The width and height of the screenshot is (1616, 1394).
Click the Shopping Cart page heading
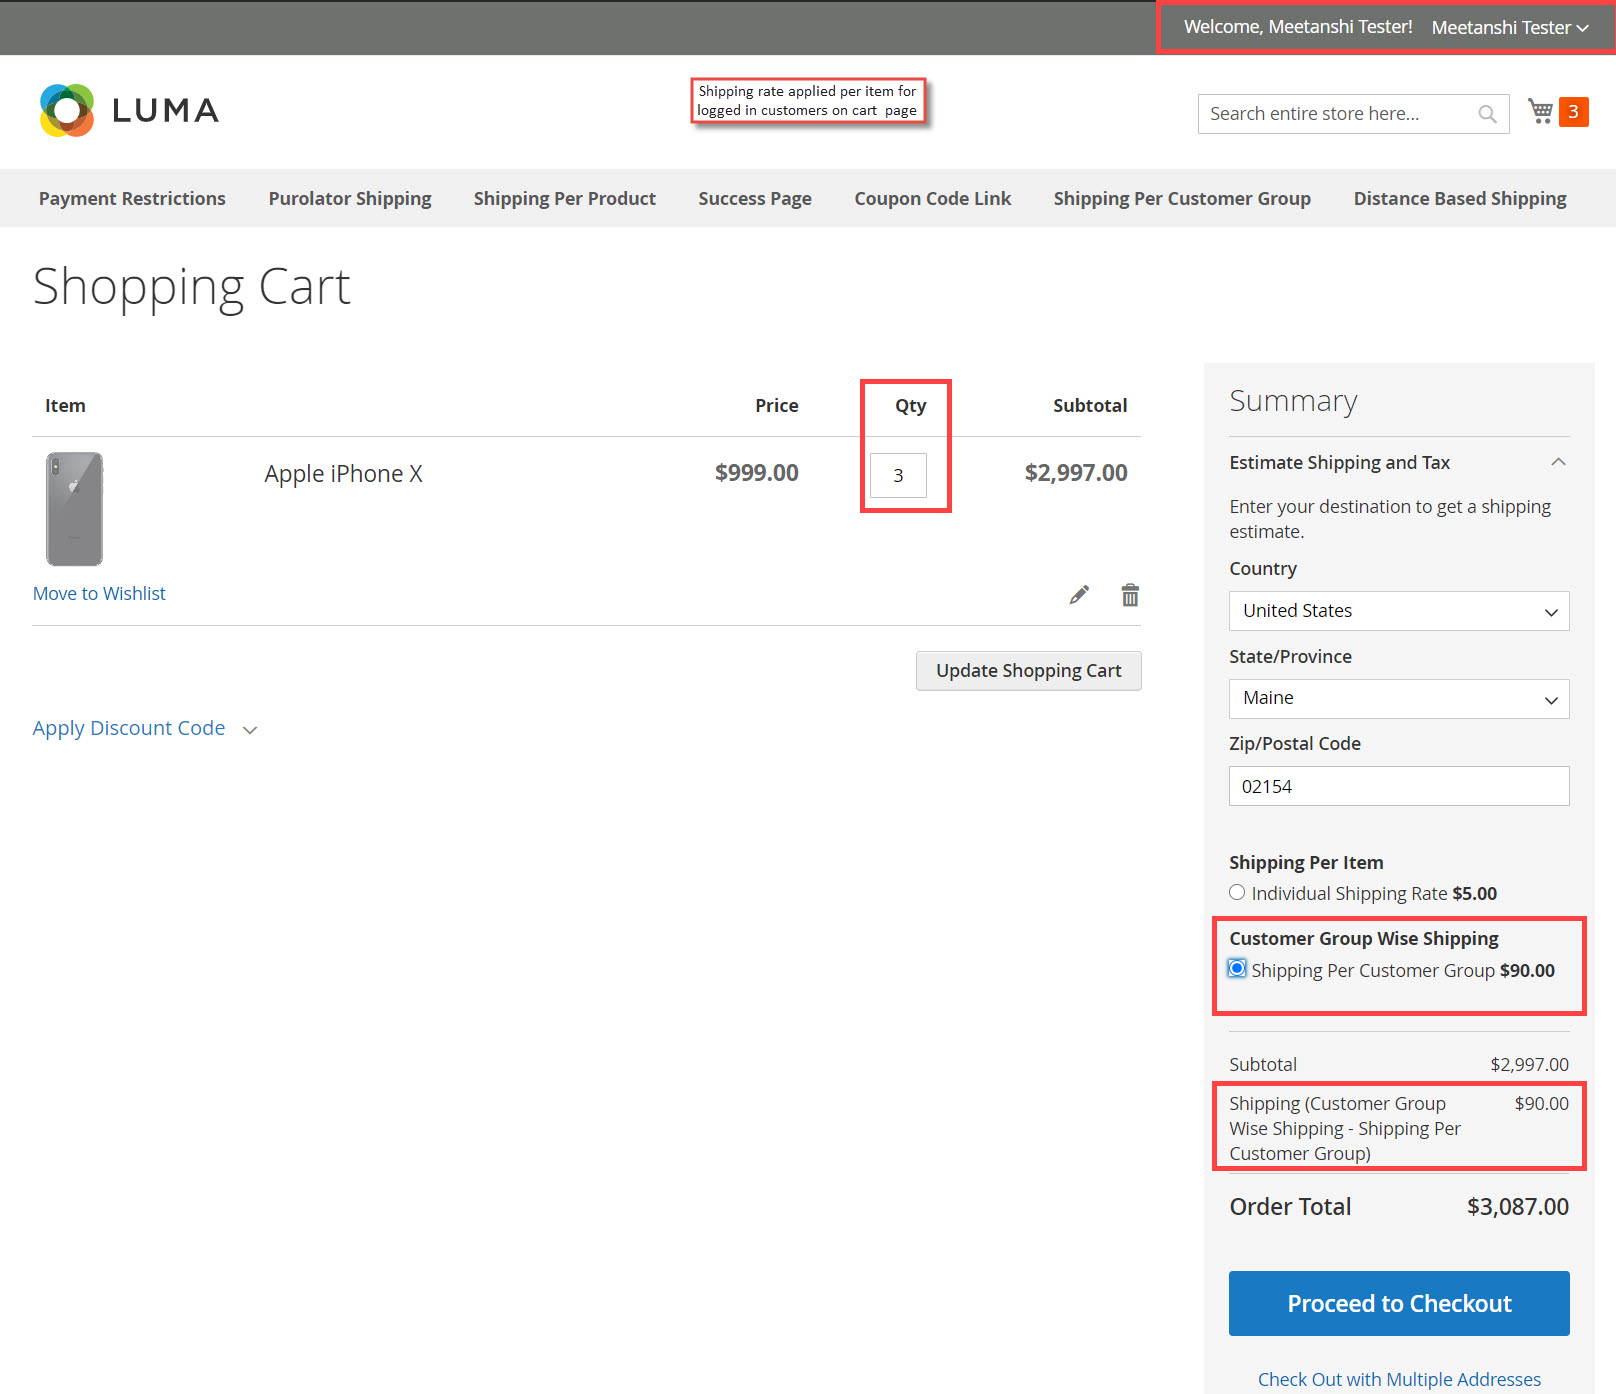[192, 287]
